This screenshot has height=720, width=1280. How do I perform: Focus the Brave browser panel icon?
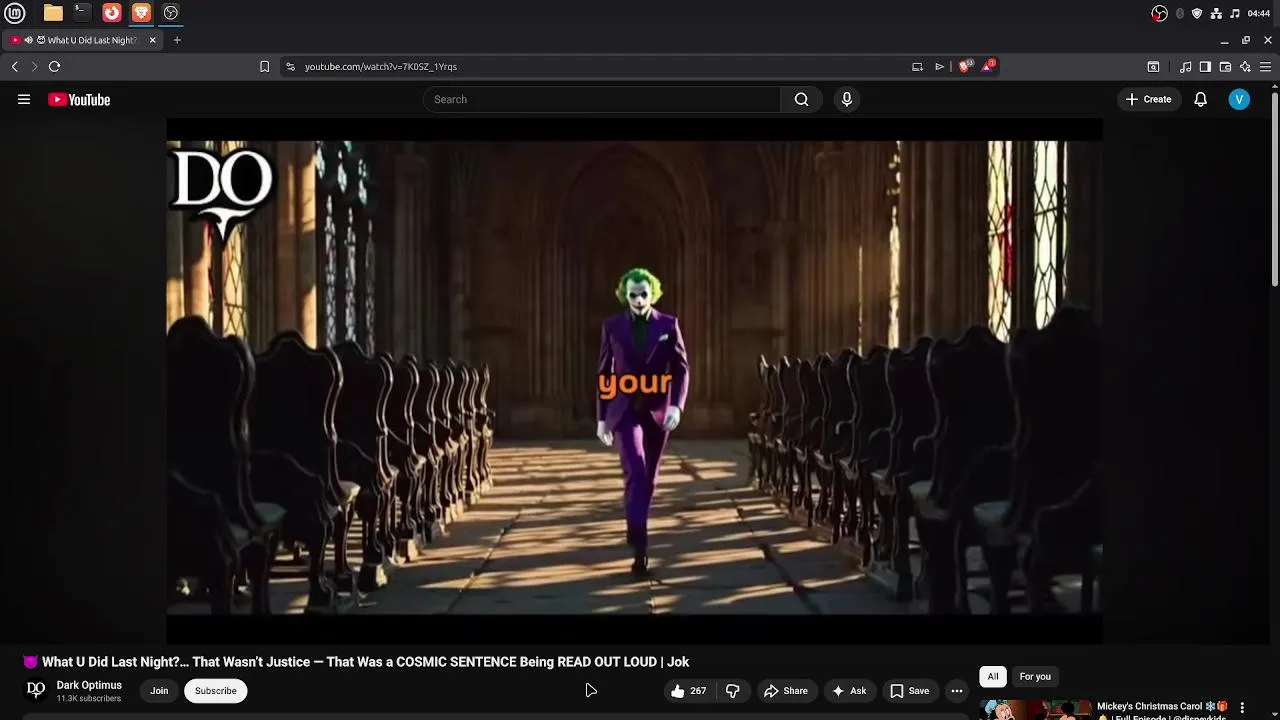(141, 13)
